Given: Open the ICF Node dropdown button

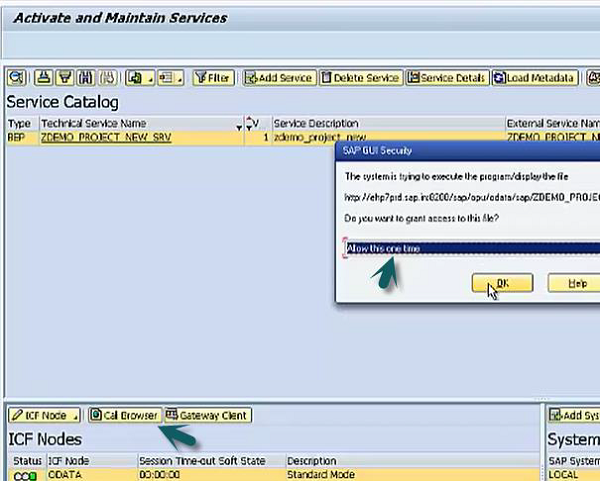Looking at the screenshot, I should [x=44, y=415].
